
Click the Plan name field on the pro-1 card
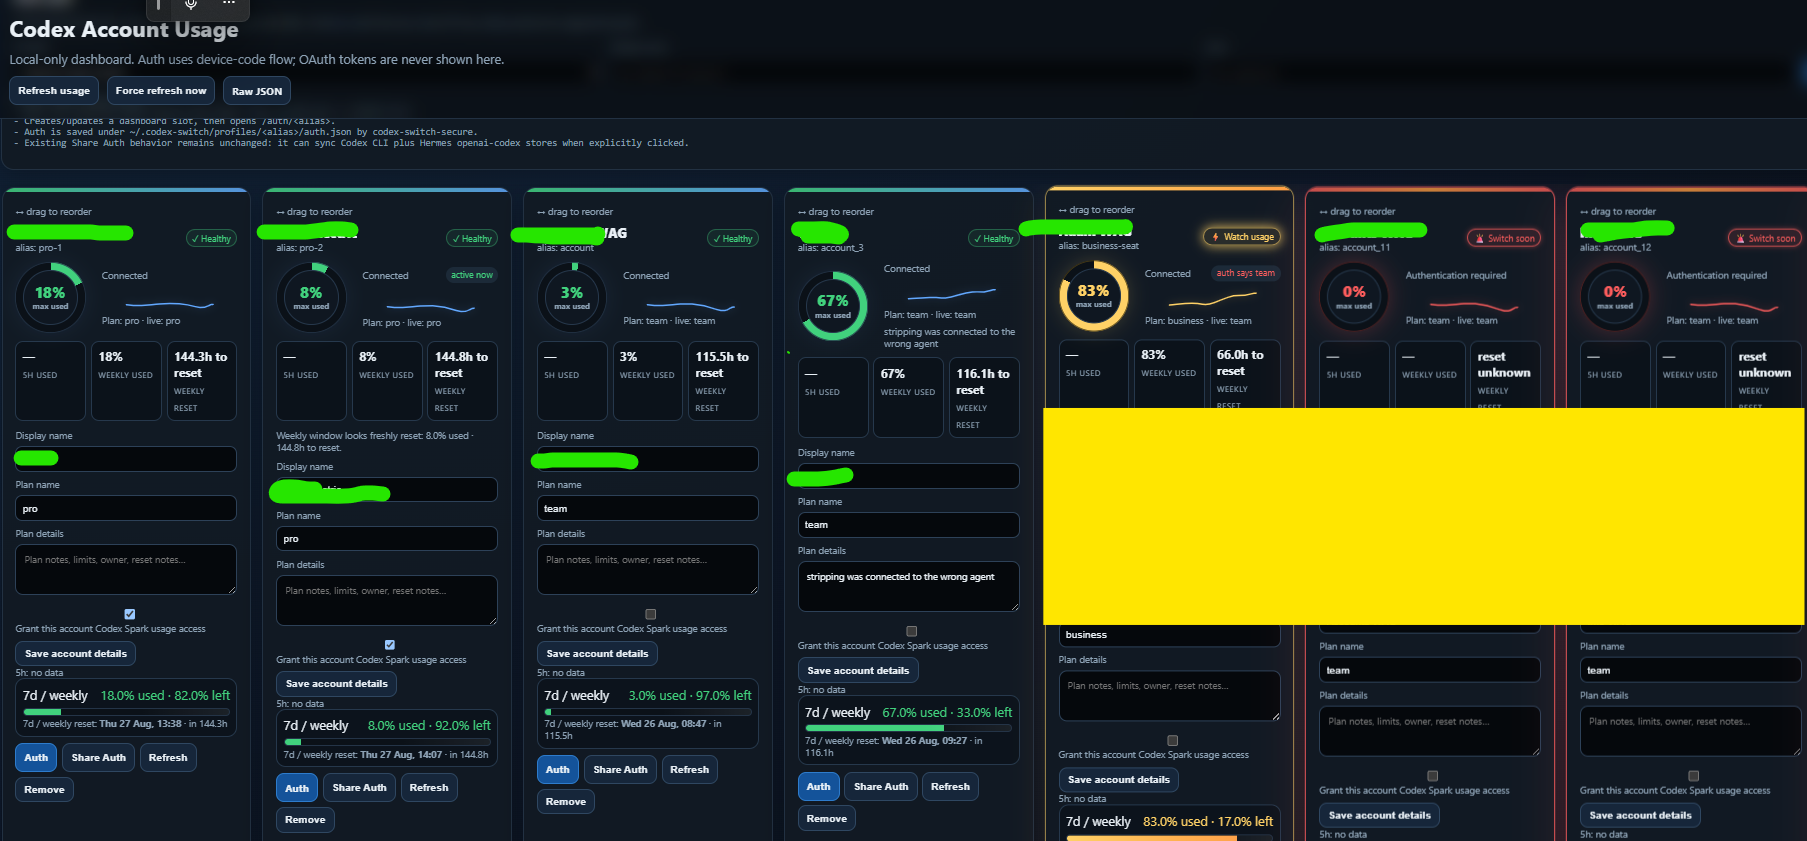point(126,509)
